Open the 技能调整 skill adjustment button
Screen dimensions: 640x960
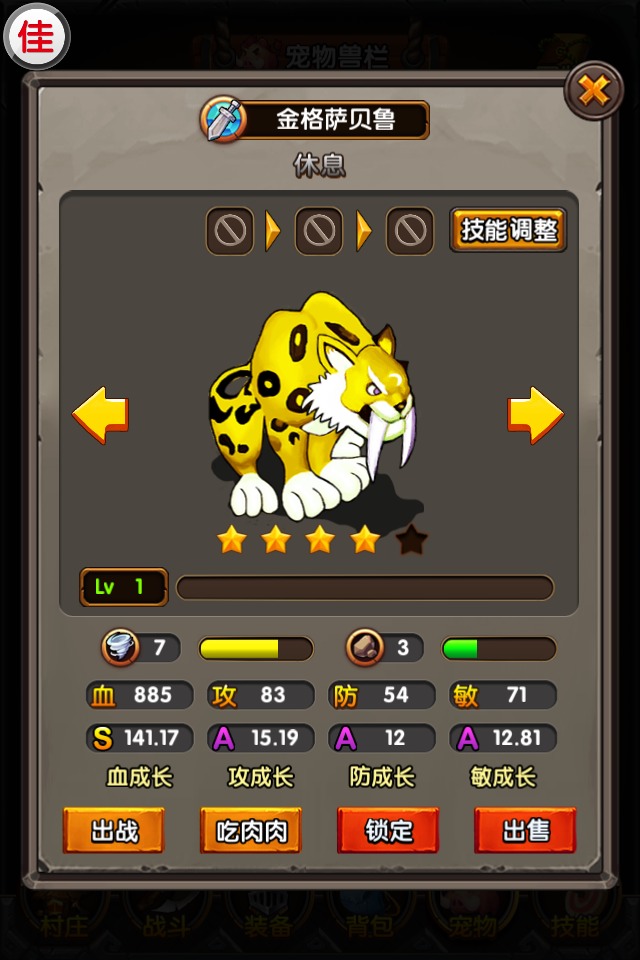coord(508,230)
